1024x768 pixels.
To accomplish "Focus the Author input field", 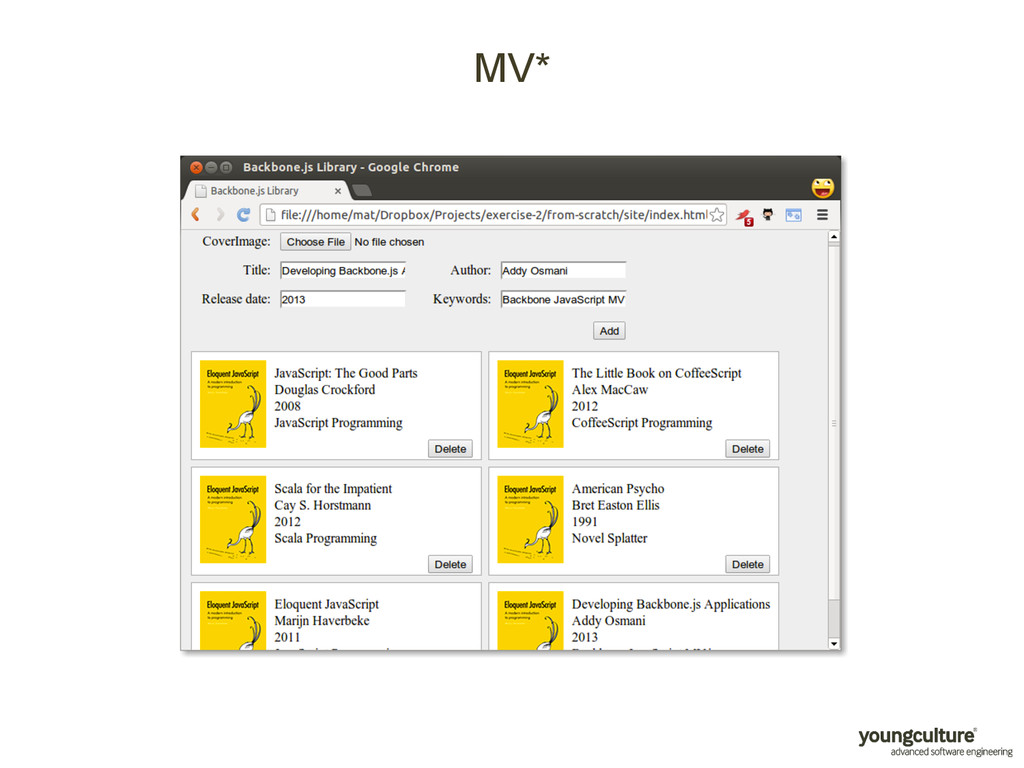I will point(564,271).
